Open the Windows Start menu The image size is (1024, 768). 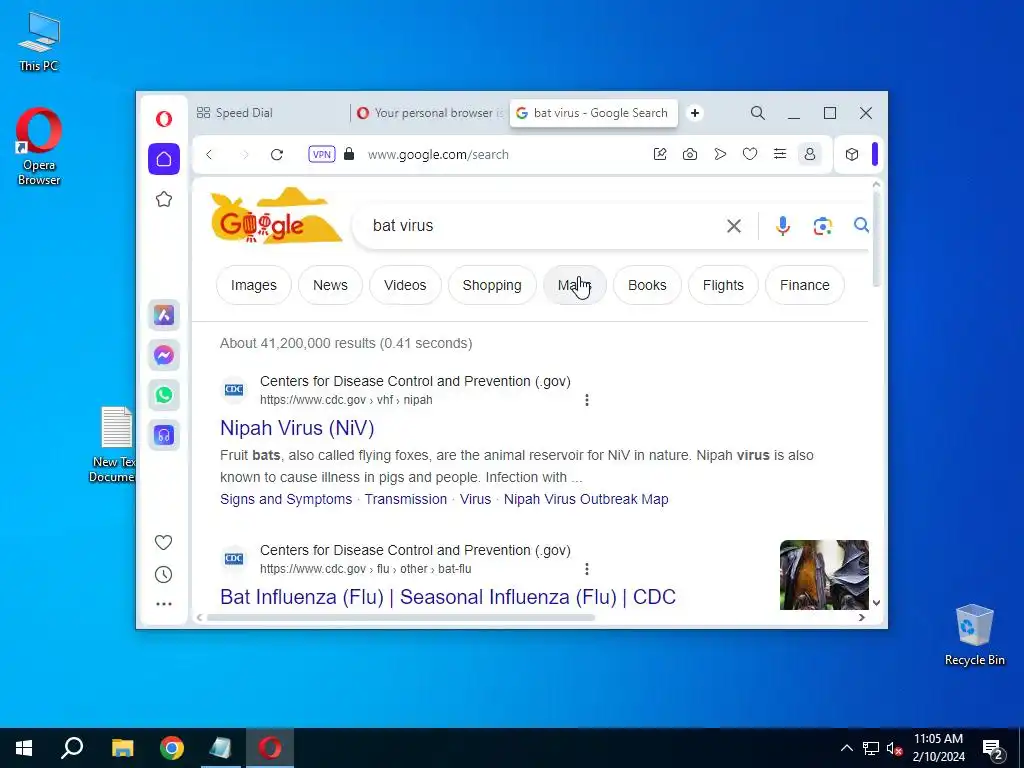(x=24, y=748)
